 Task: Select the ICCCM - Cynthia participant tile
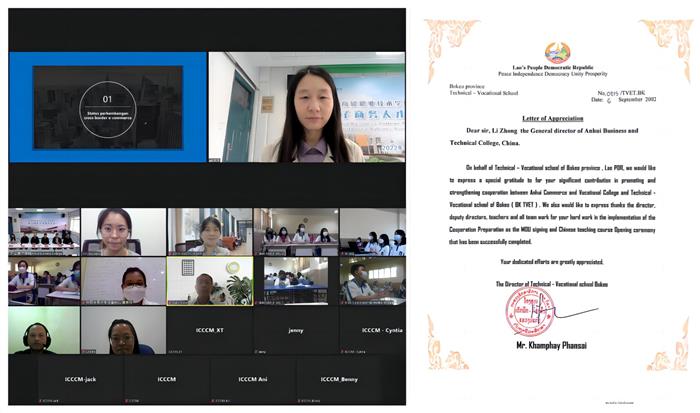tap(372, 329)
